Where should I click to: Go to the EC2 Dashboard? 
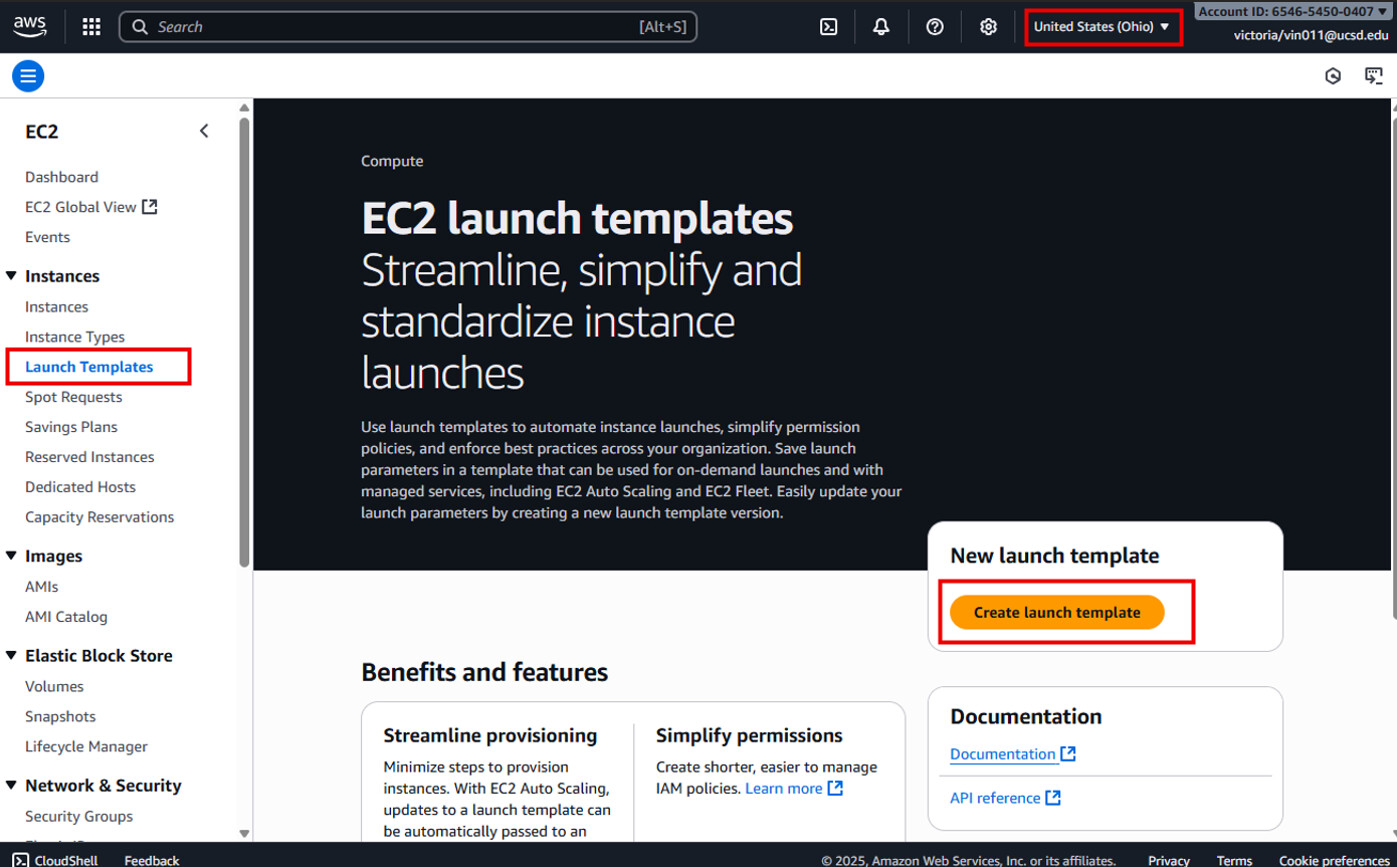pyautogui.click(x=62, y=177)
